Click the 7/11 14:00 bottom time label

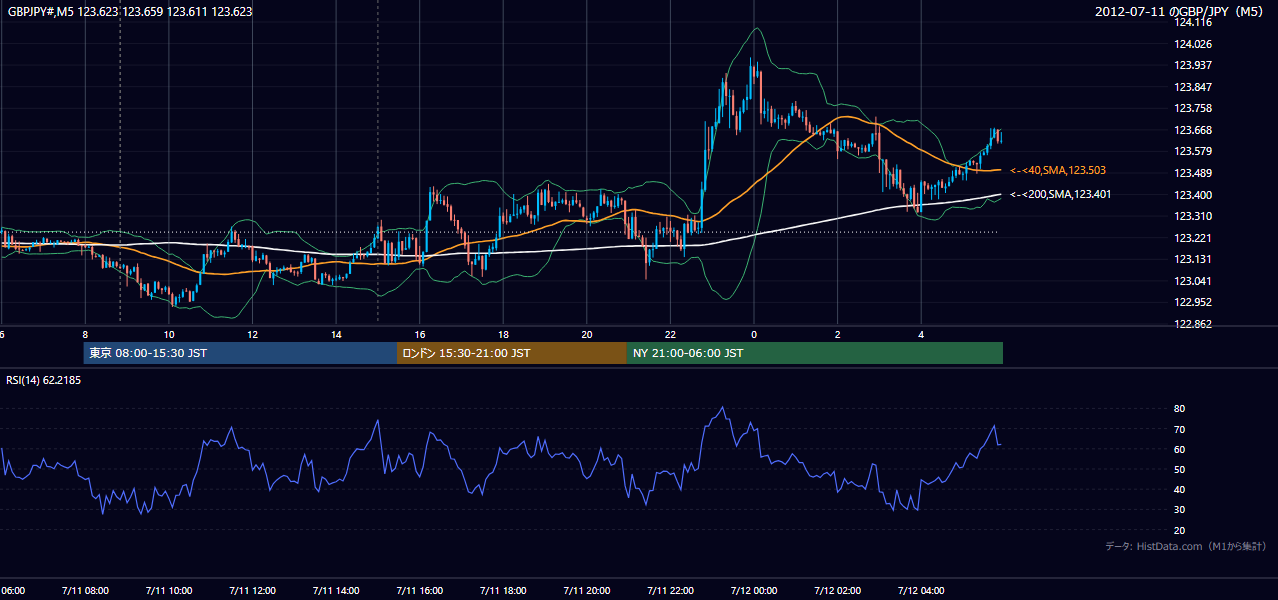point(335,590)
